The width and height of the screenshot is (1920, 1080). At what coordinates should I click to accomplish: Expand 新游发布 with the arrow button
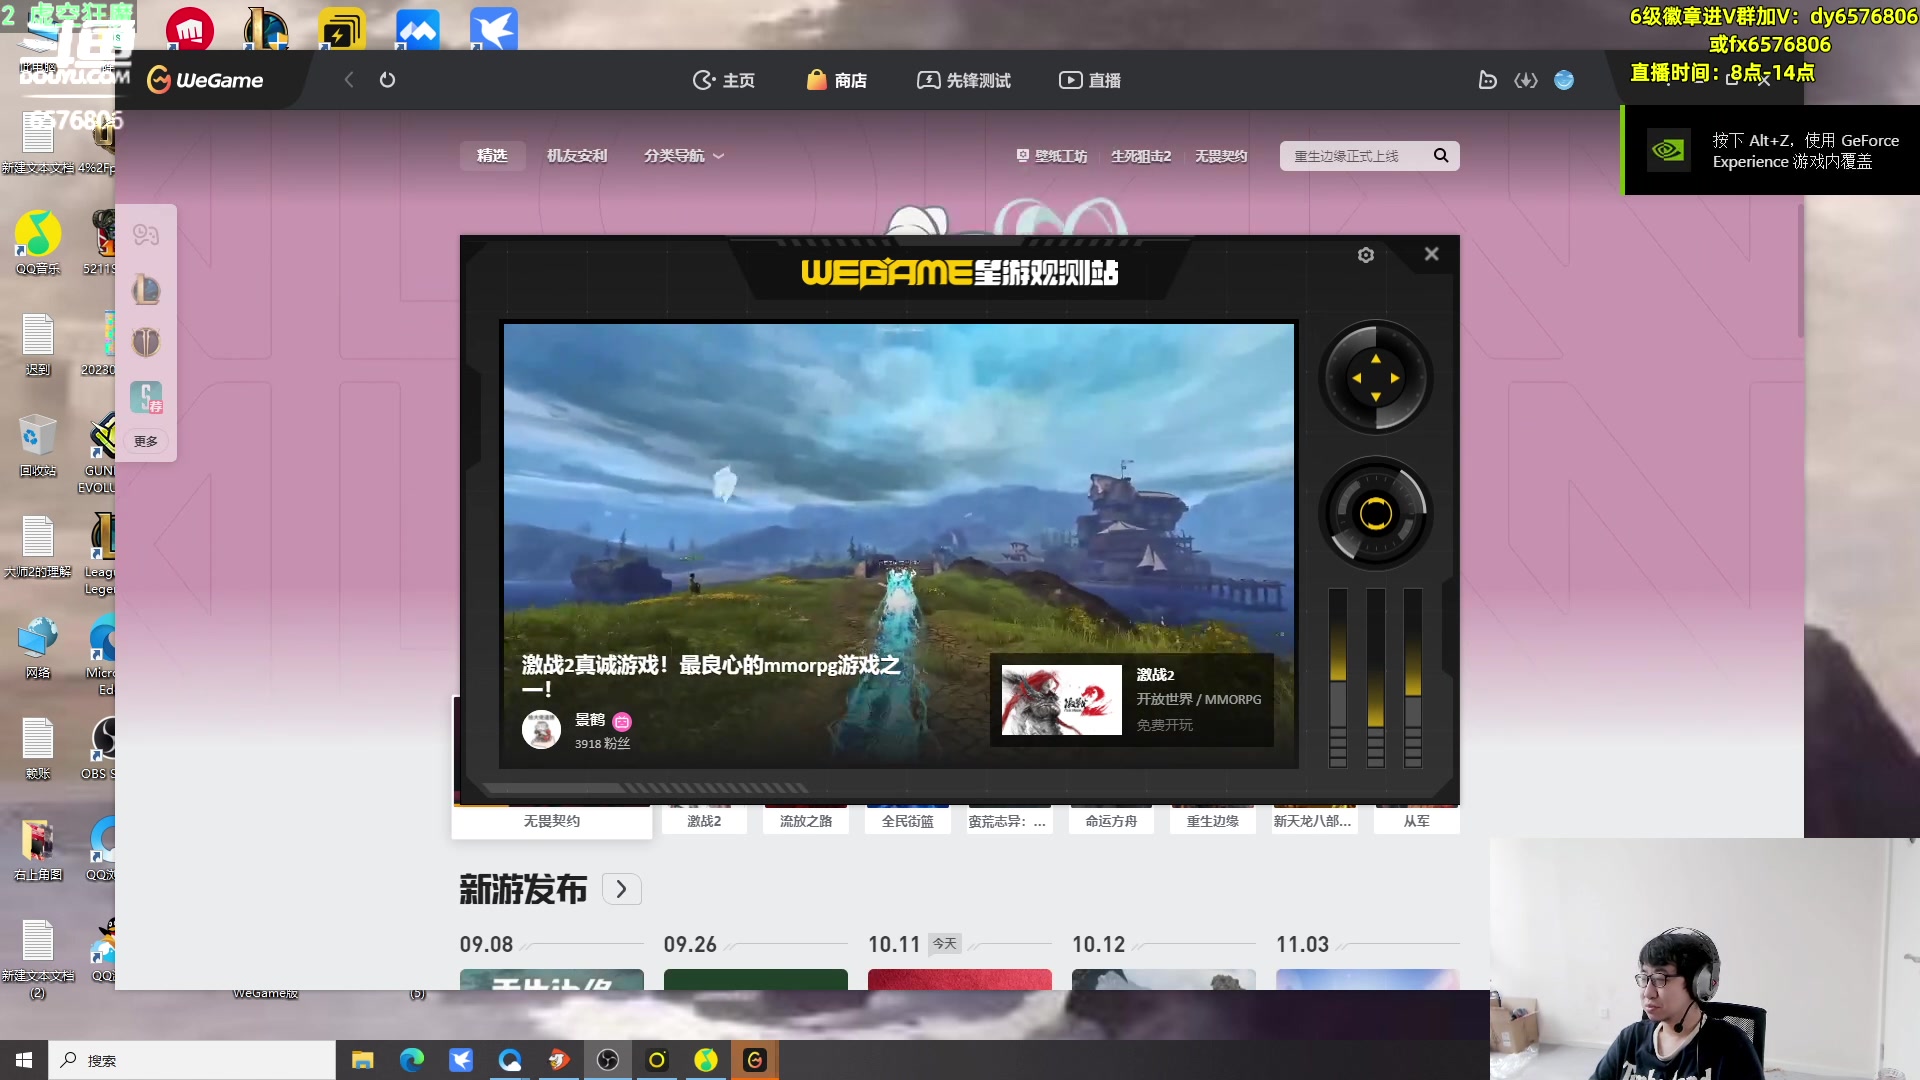click(x=622, y=889)
